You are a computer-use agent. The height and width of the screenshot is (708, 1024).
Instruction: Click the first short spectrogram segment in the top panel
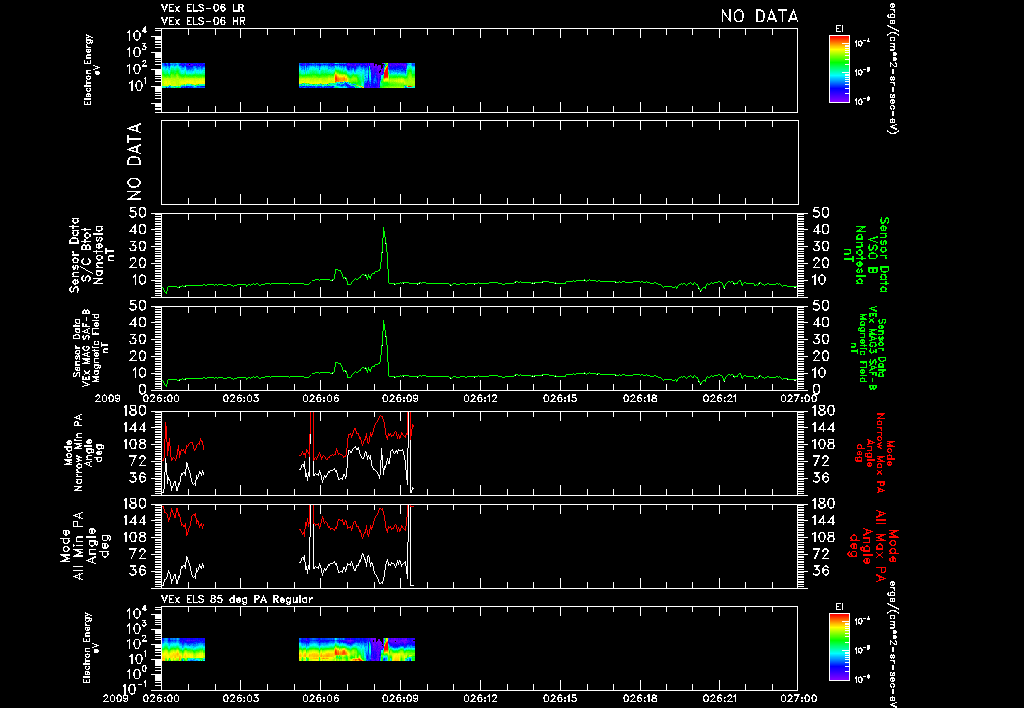click(x=183, y=75)
